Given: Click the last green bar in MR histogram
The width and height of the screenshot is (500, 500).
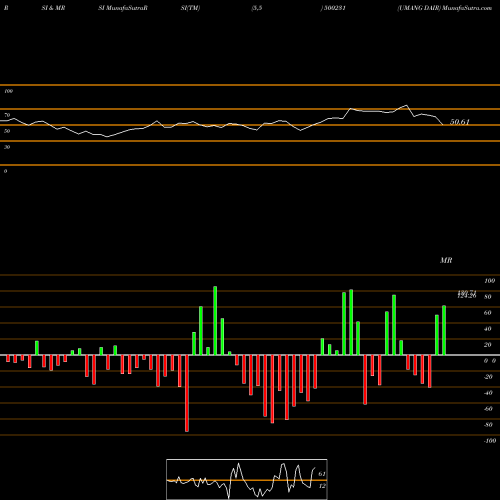Looking at the screenshot, I should coord(444,330).
